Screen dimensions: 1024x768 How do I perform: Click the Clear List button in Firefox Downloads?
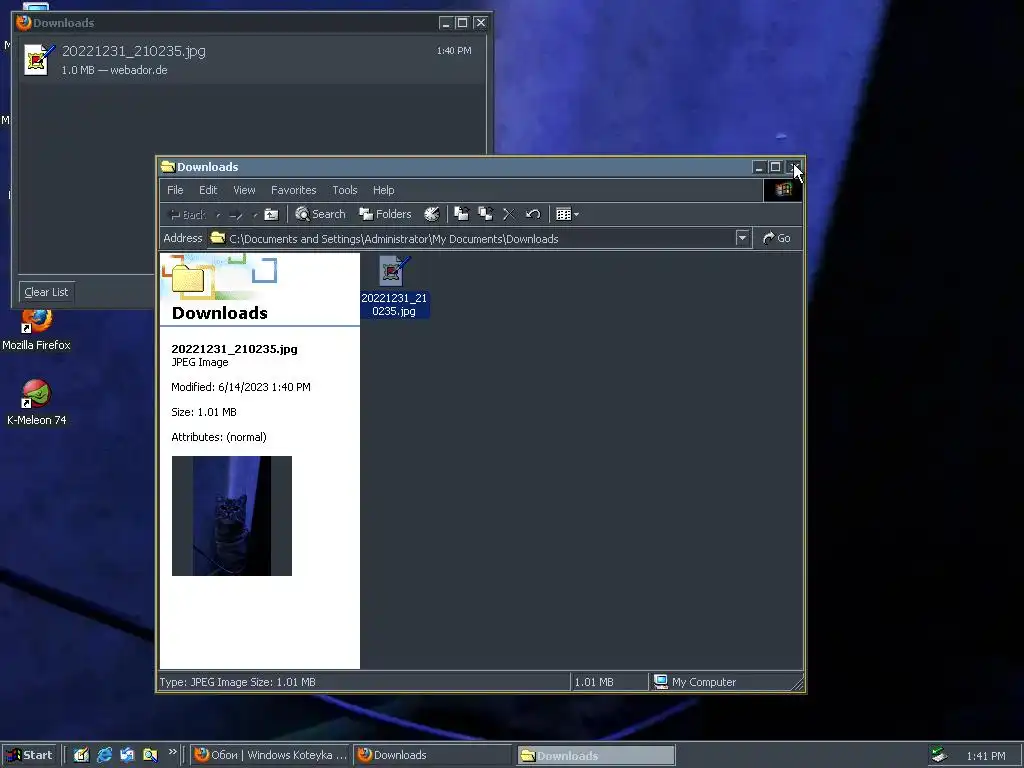[x=46, y=292]
